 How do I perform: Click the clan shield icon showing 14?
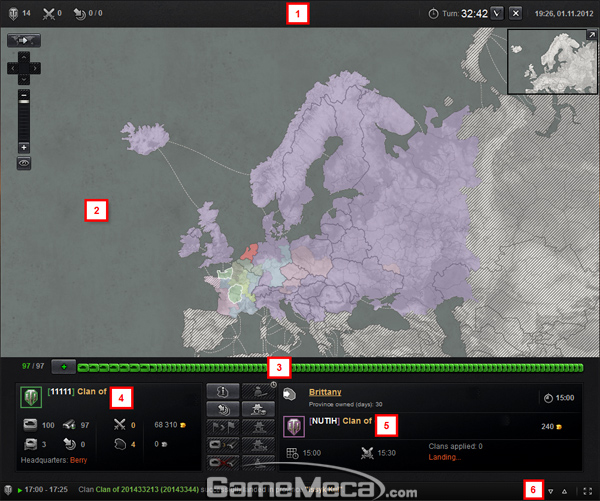13,13
